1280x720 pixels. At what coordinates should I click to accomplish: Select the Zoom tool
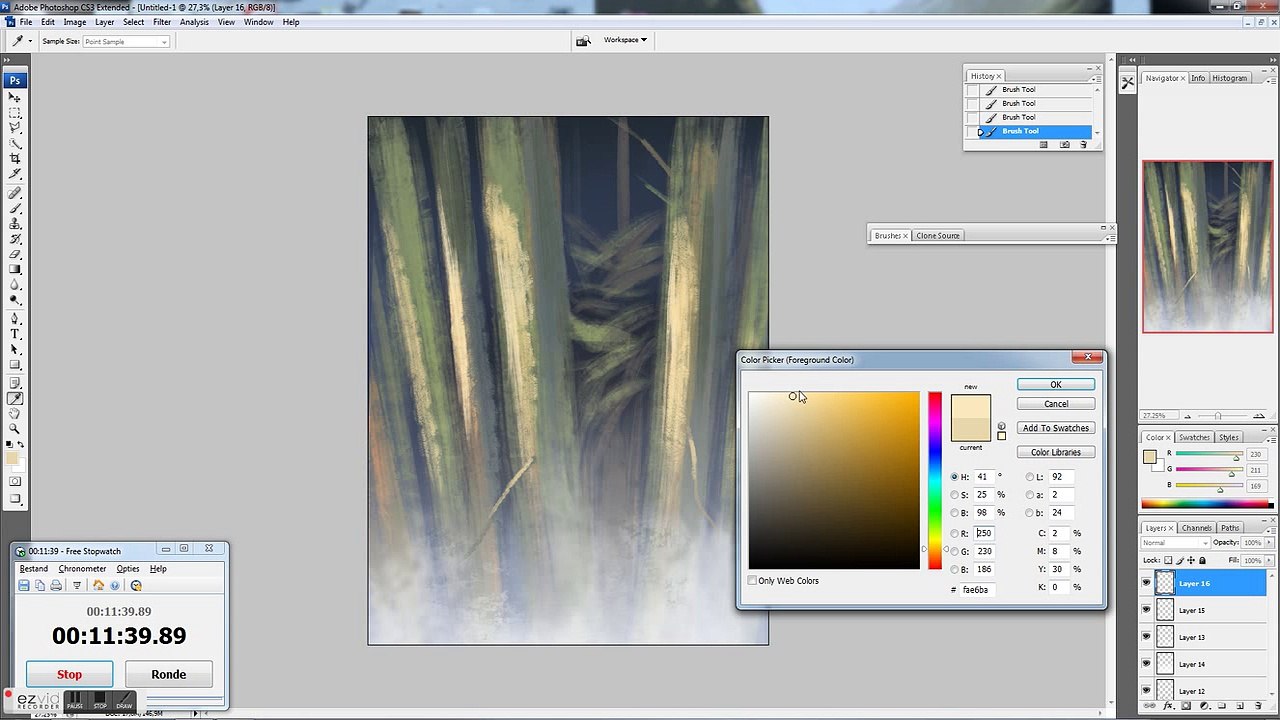(15, 428)
